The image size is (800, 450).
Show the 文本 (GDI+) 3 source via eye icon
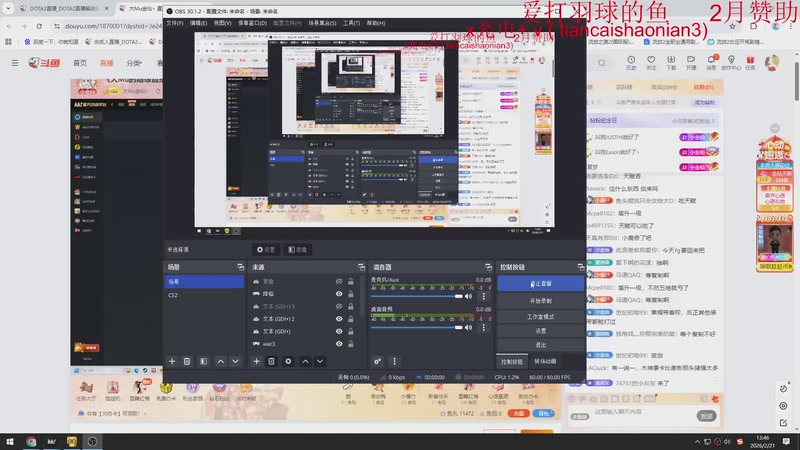click(x=339, y=306)
